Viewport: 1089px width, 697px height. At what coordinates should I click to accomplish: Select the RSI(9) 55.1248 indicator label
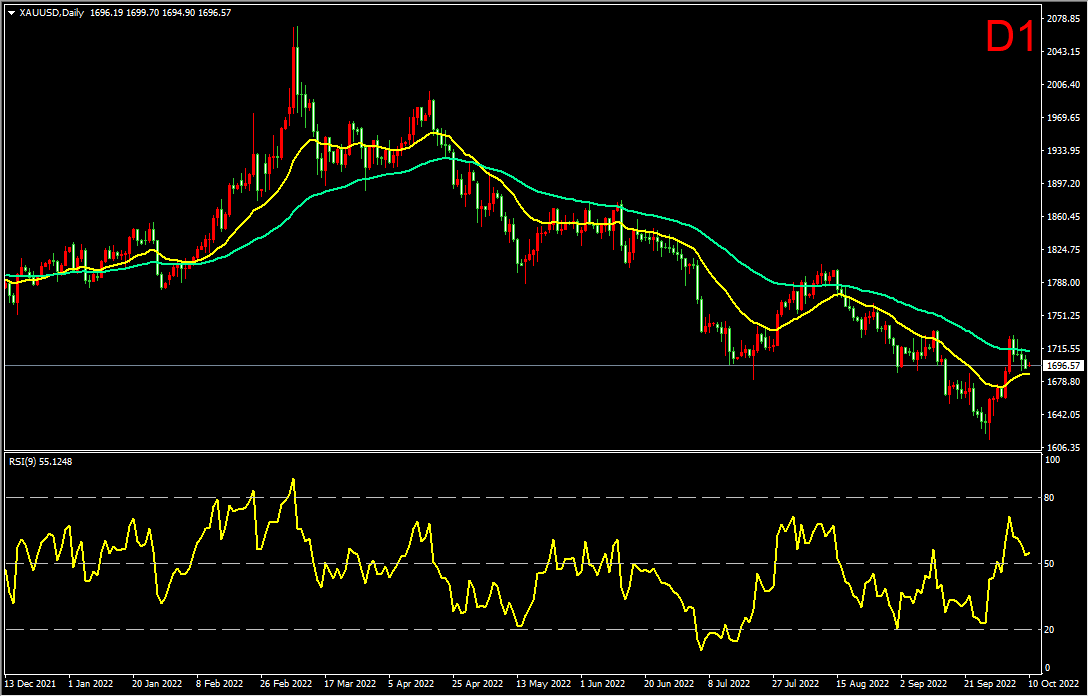click(40, 461)
